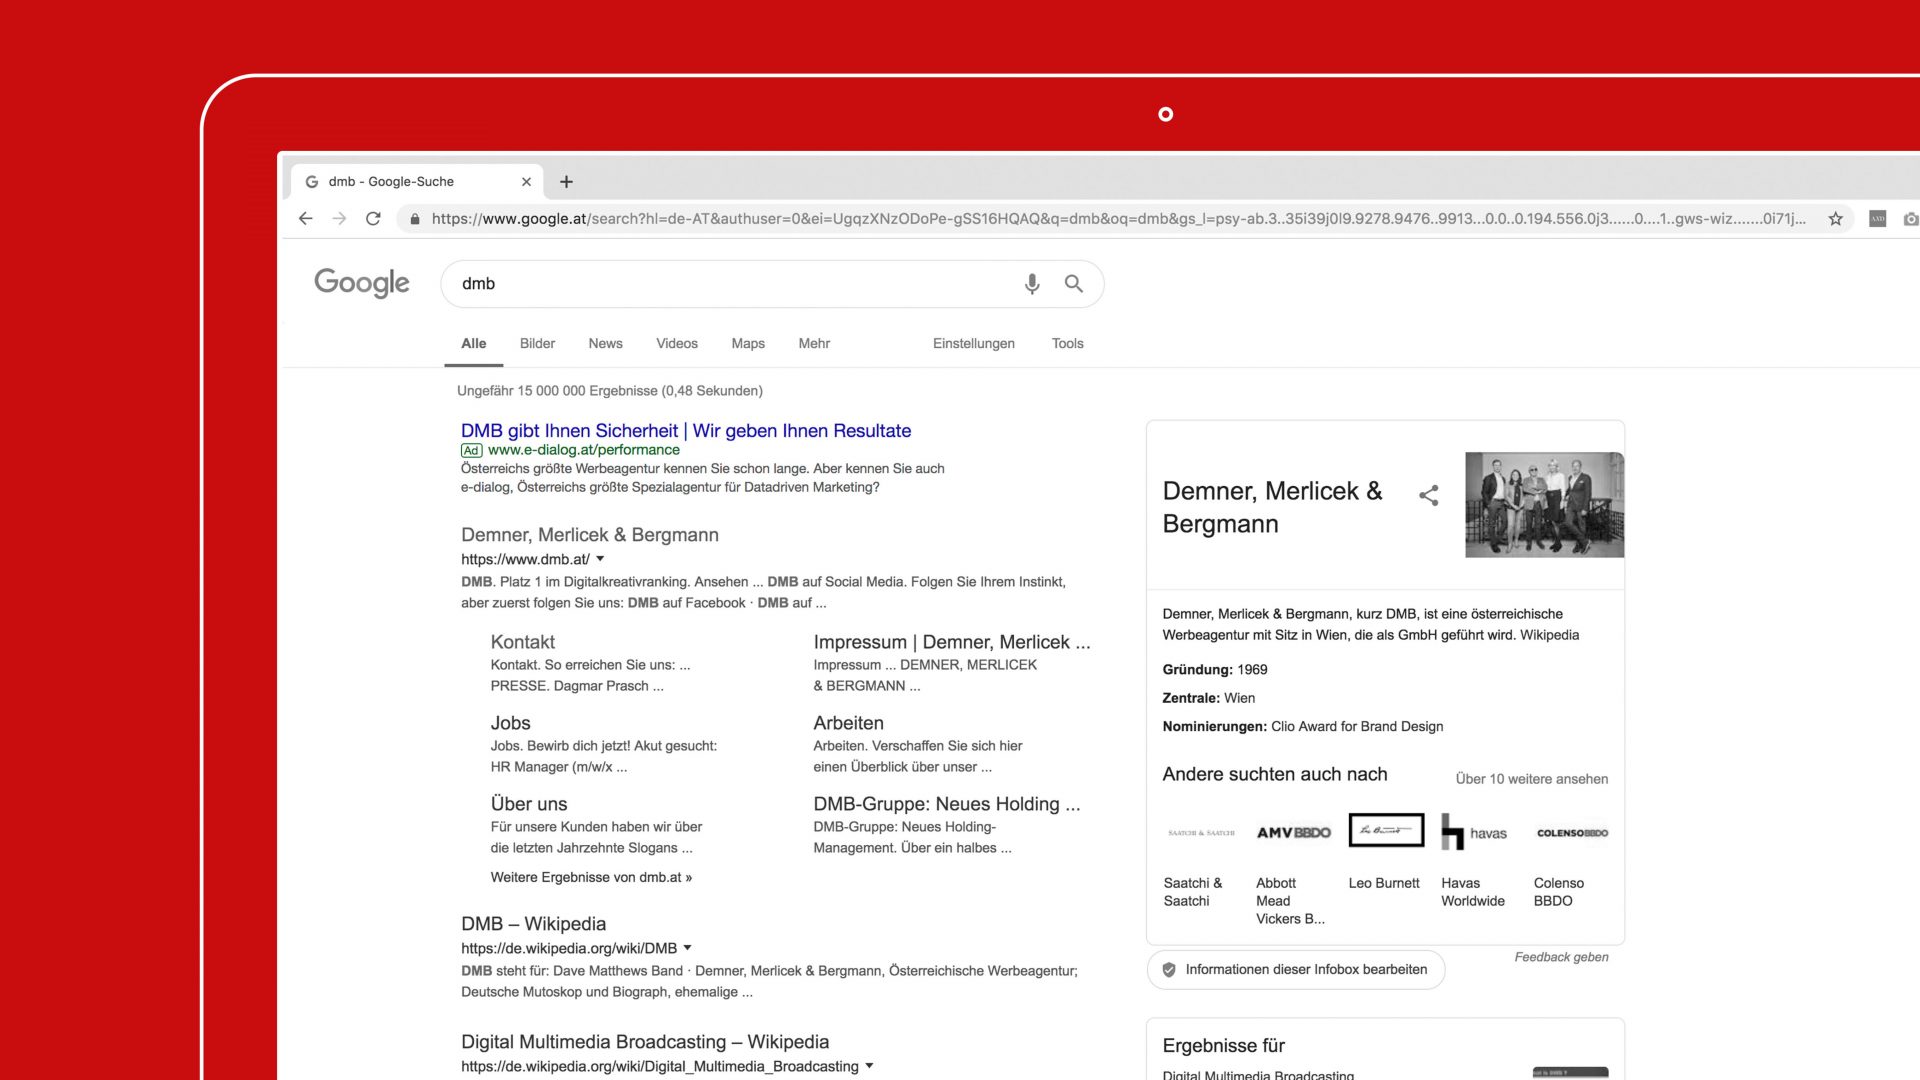Open the Demner, Merlicek & Bergmann team photo
The height and width of the screenshot is (1080, 1920).
[x=1545, y=505]
